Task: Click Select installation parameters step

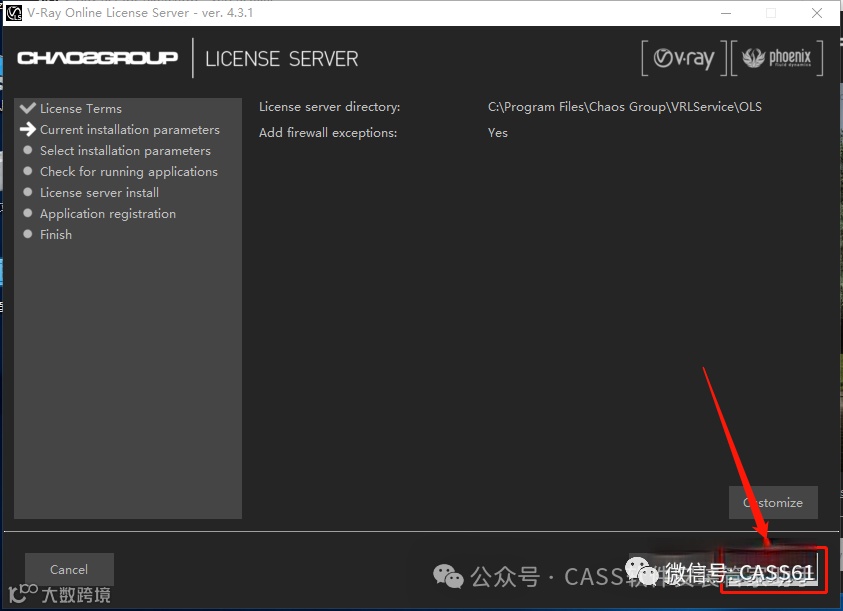Action: pyautogui.click(x=125, y=151)
